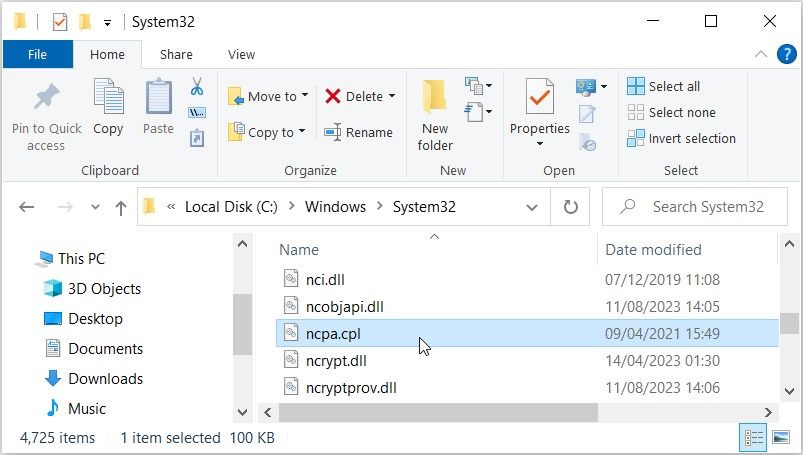Image resolution: width=803 pixels, height=455 pixels.
Task: Click Invert selection
Action: [x=681, y=138]
